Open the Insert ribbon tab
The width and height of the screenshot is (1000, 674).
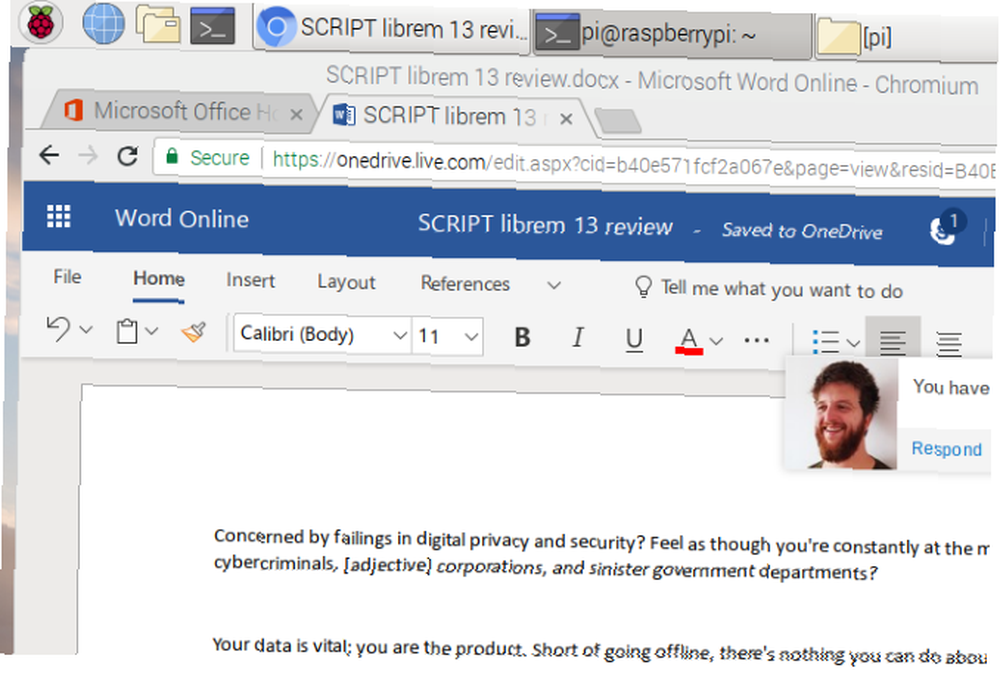[x=250, y=281]
